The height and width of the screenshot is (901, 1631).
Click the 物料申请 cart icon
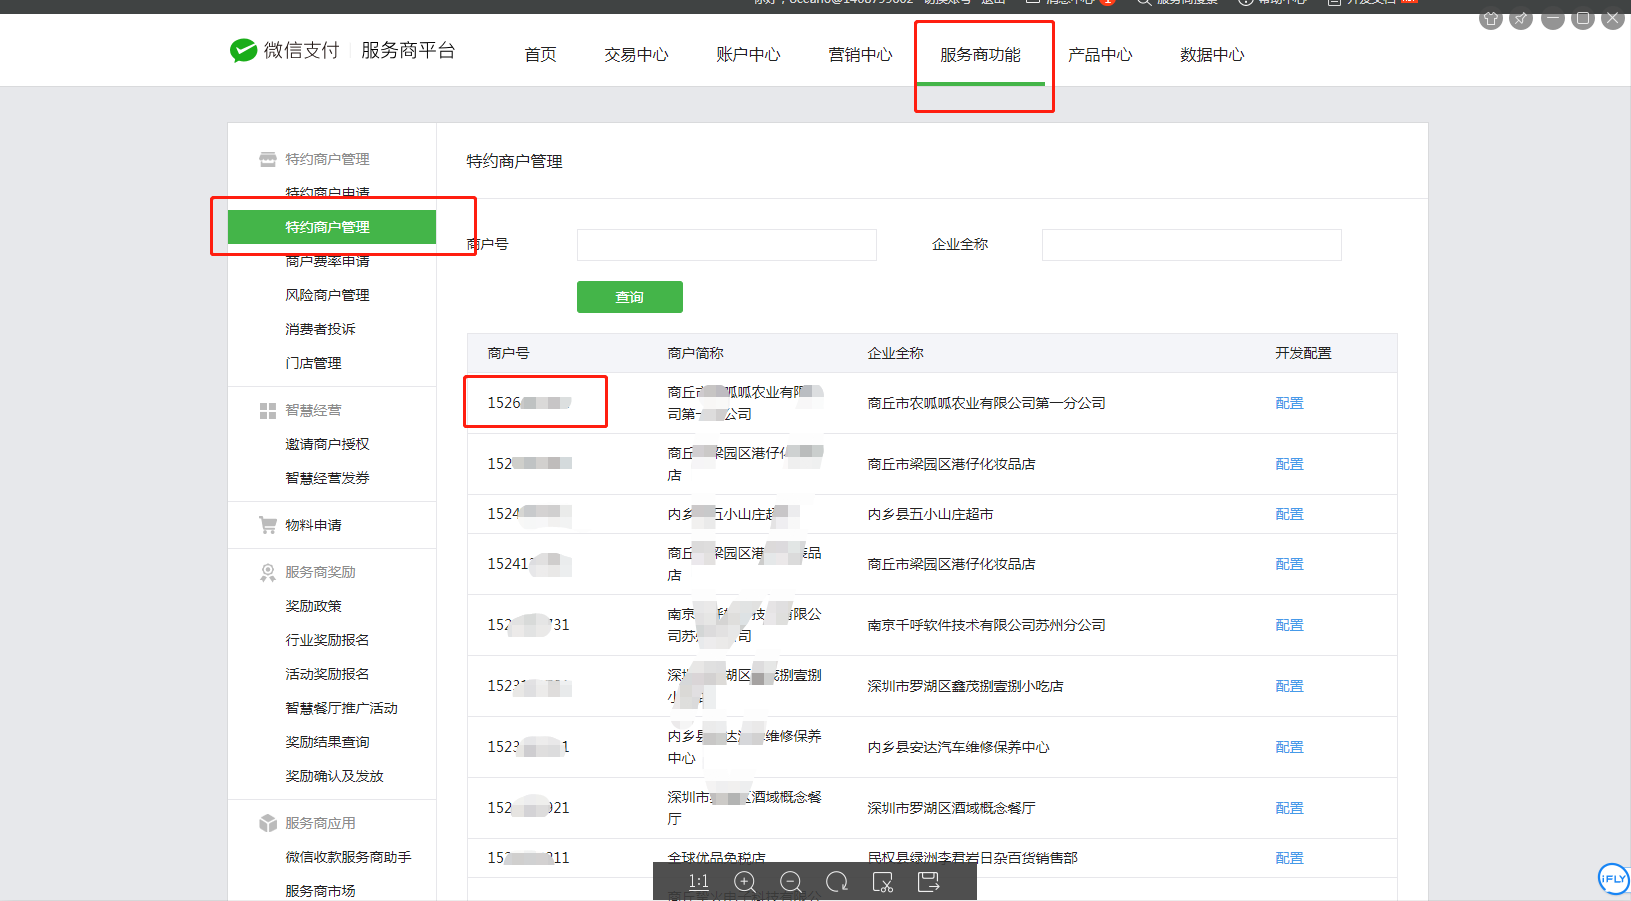point(267,524)
